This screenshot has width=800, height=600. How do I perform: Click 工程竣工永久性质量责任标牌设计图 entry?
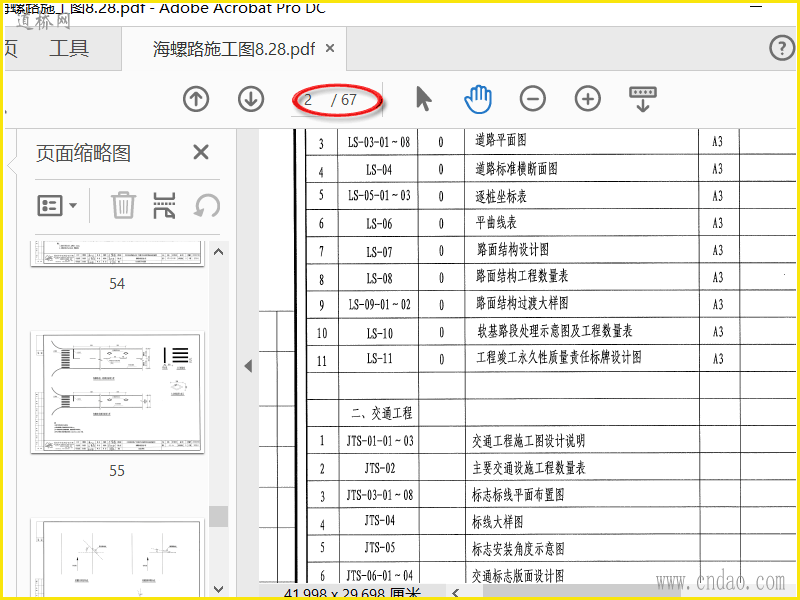coord(559,357)
